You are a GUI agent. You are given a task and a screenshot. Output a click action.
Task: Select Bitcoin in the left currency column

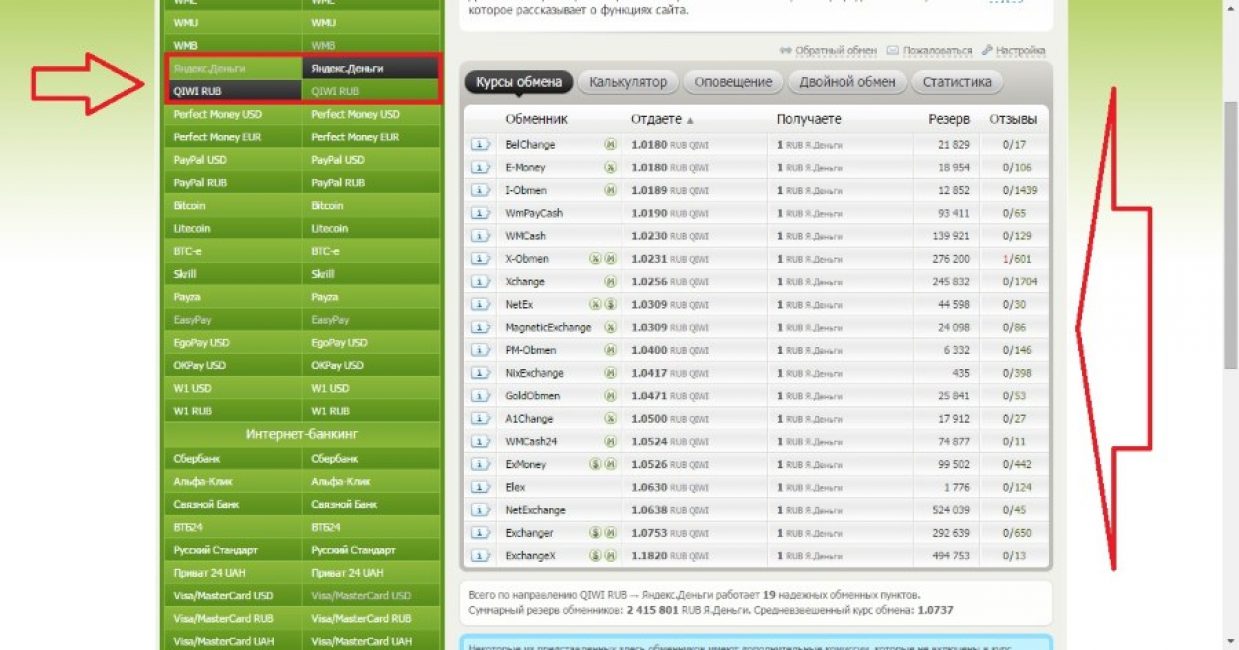click(233, 206)
